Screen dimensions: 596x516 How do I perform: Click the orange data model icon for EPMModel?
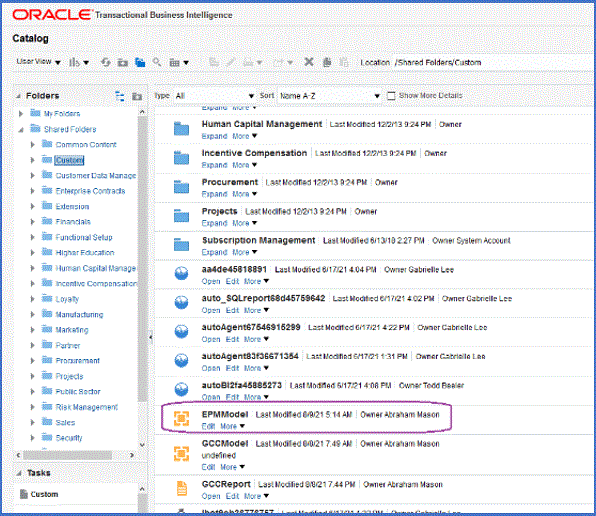tap(181, 419)
